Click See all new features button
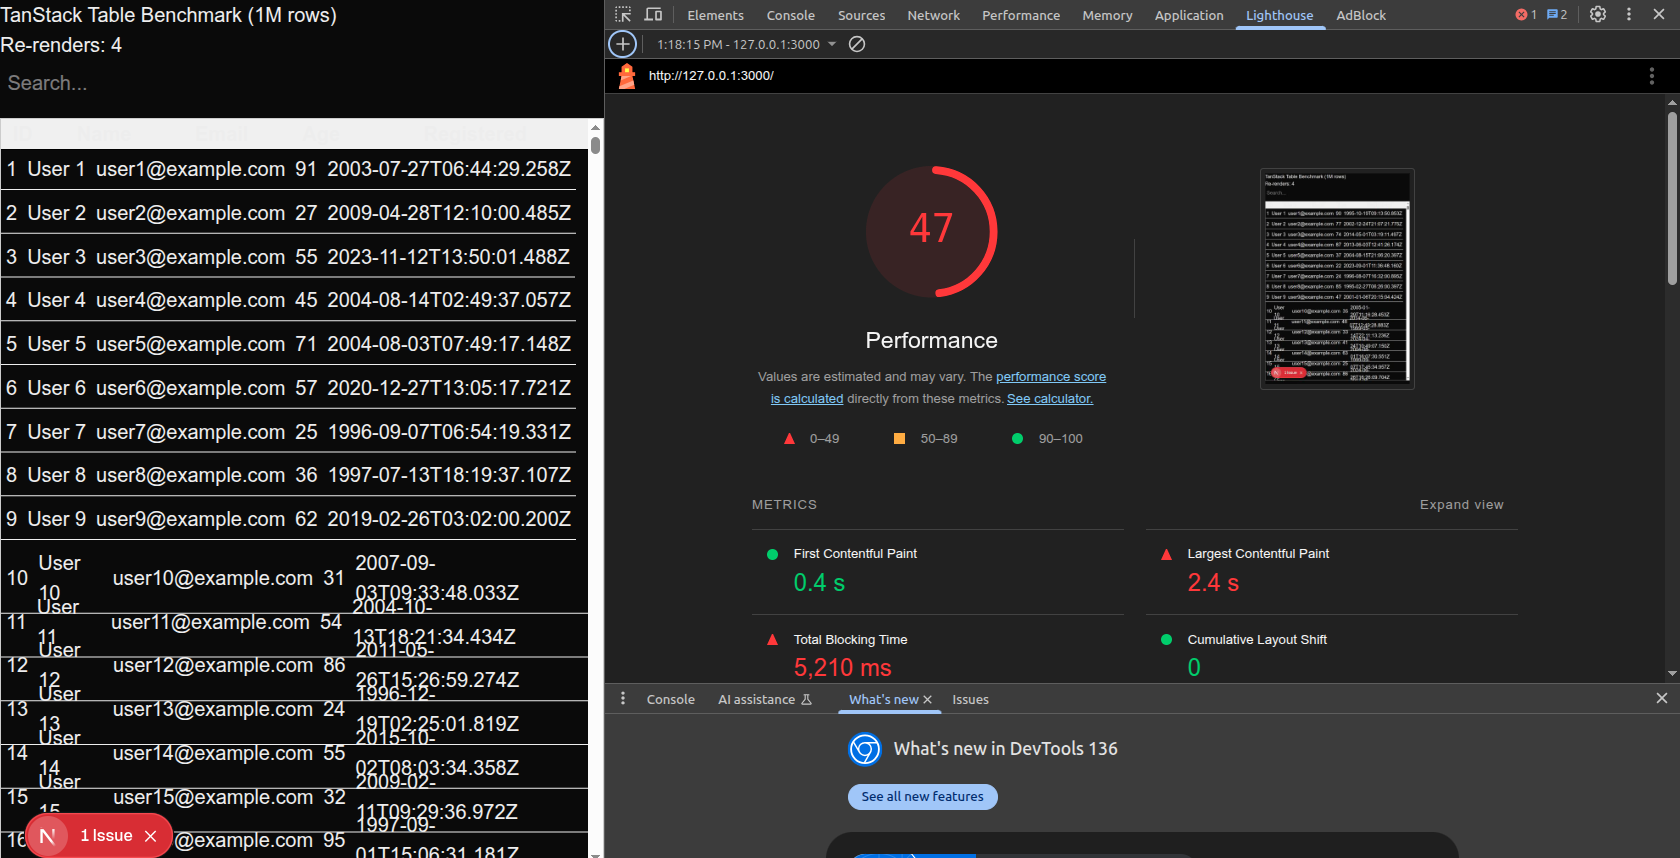 coord(922,797)
